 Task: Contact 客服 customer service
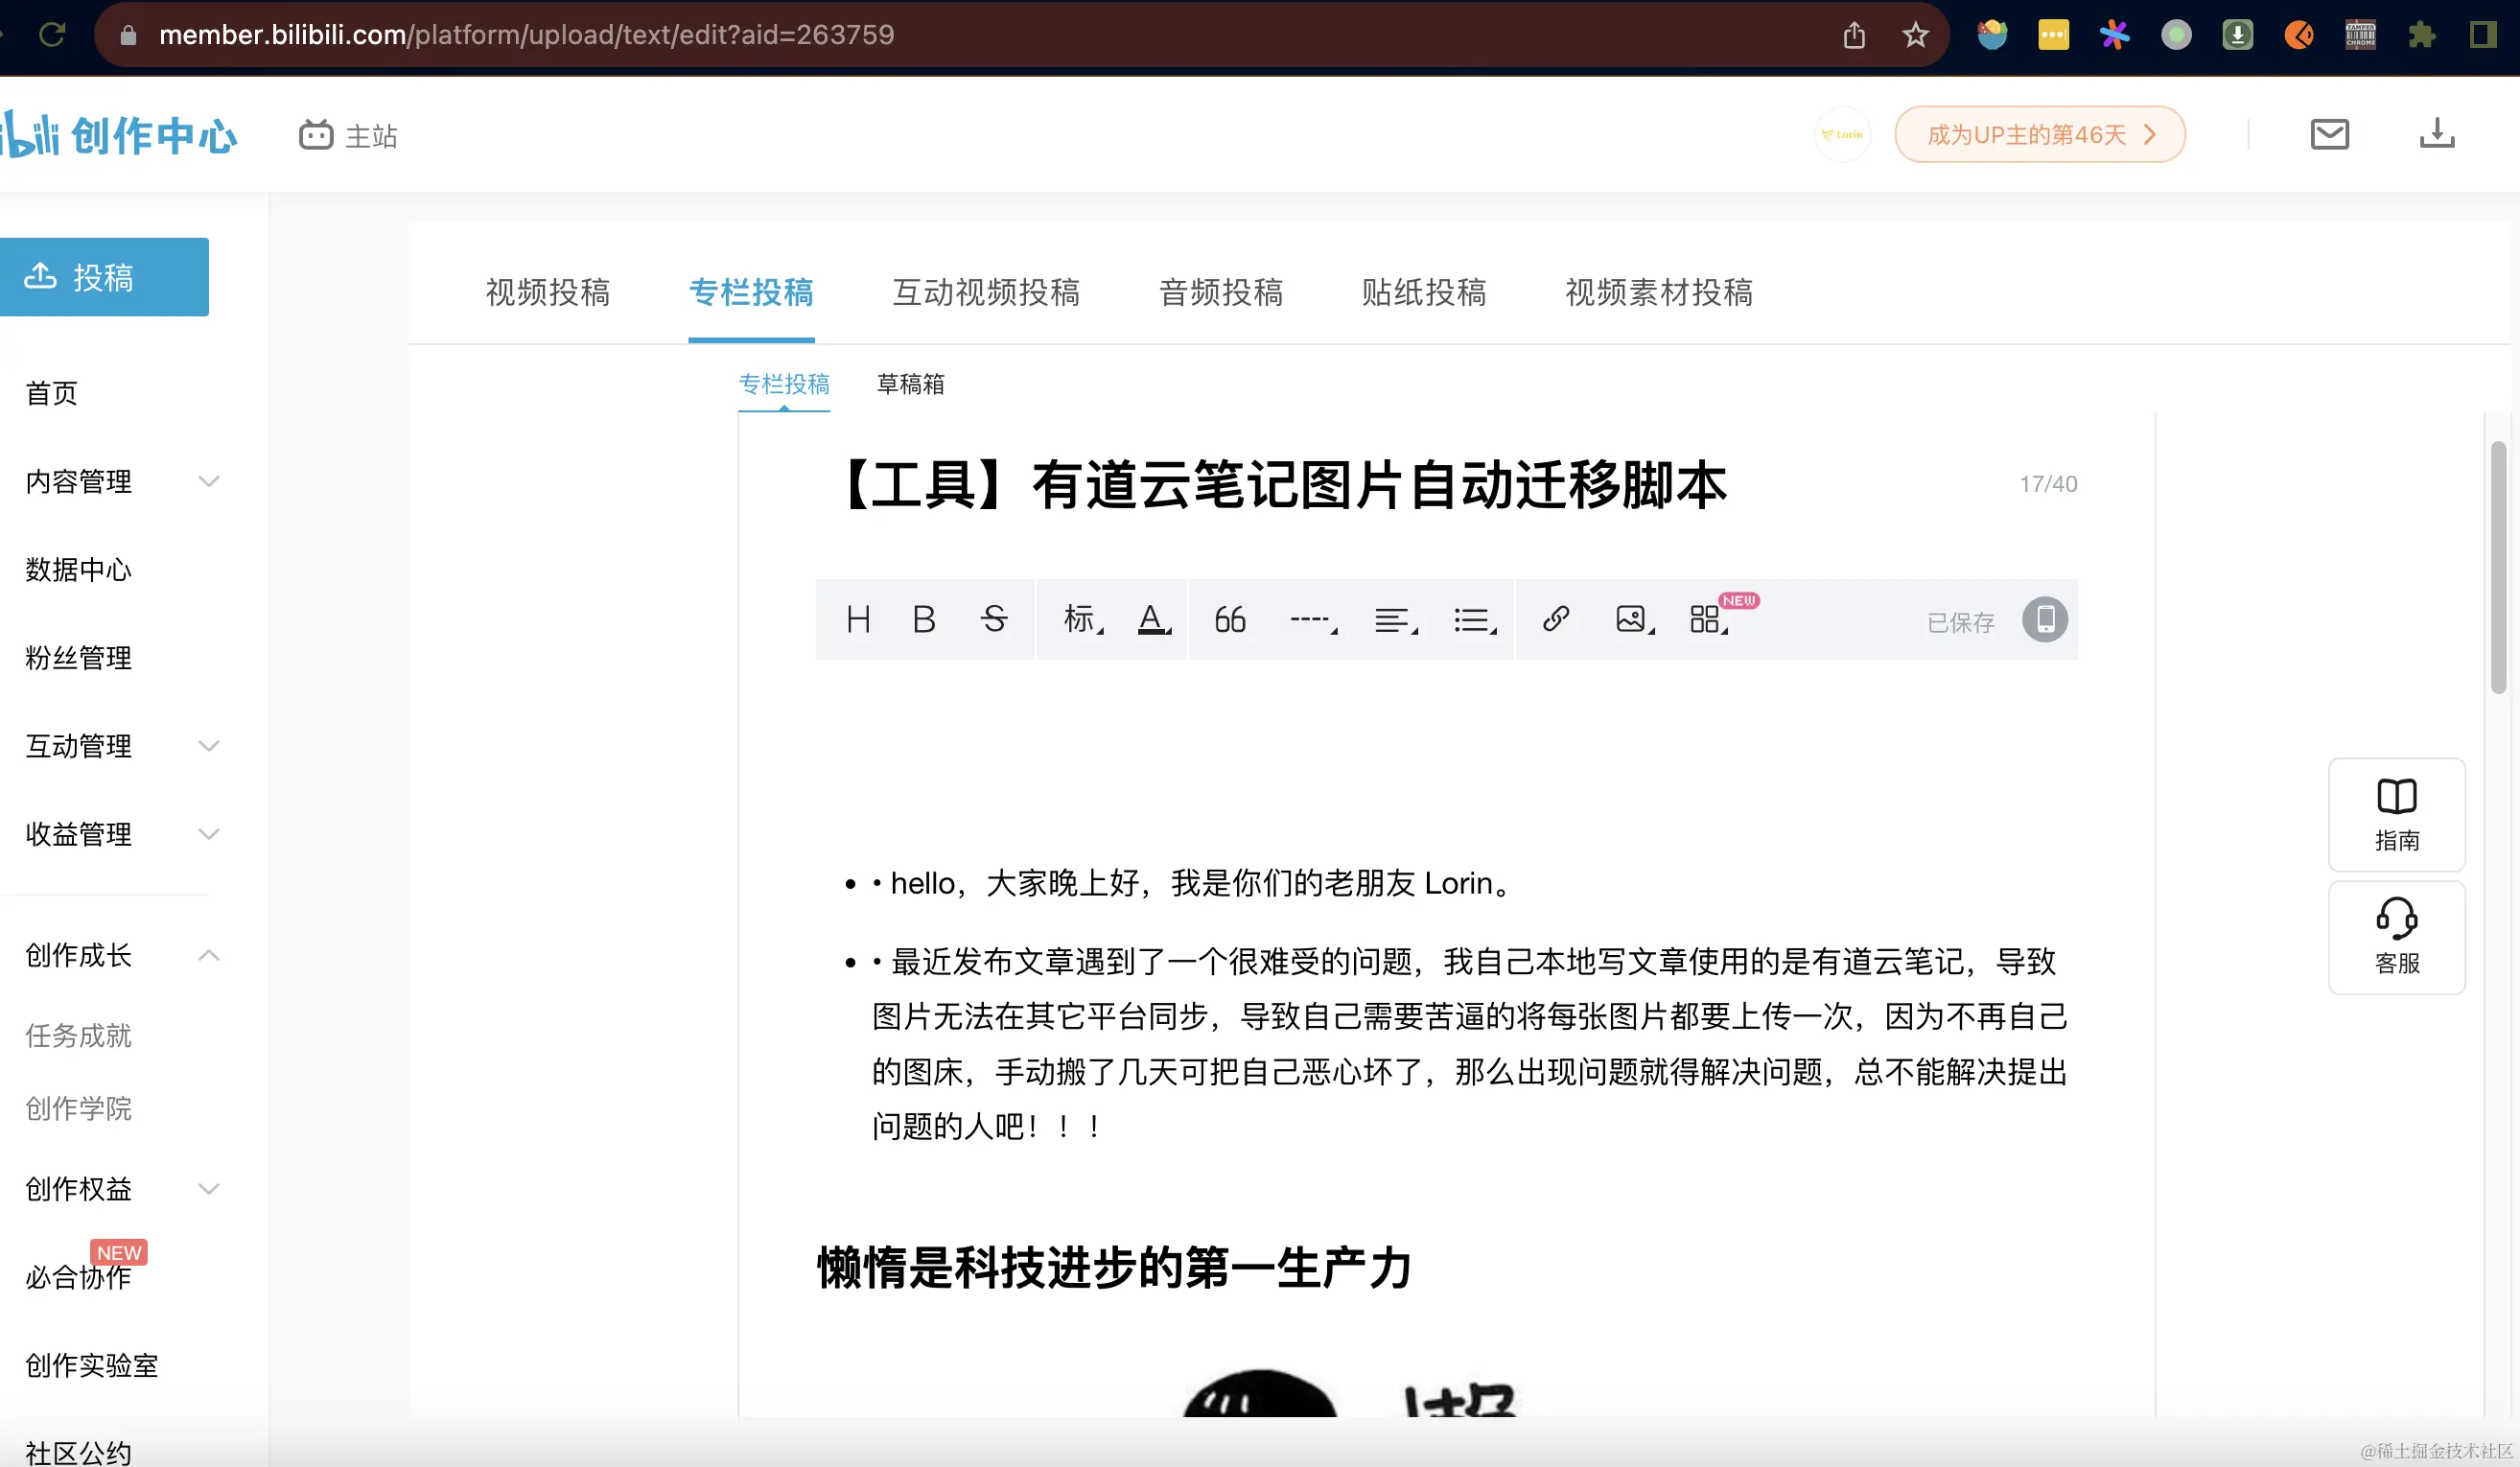click(x=2397, y=937)
